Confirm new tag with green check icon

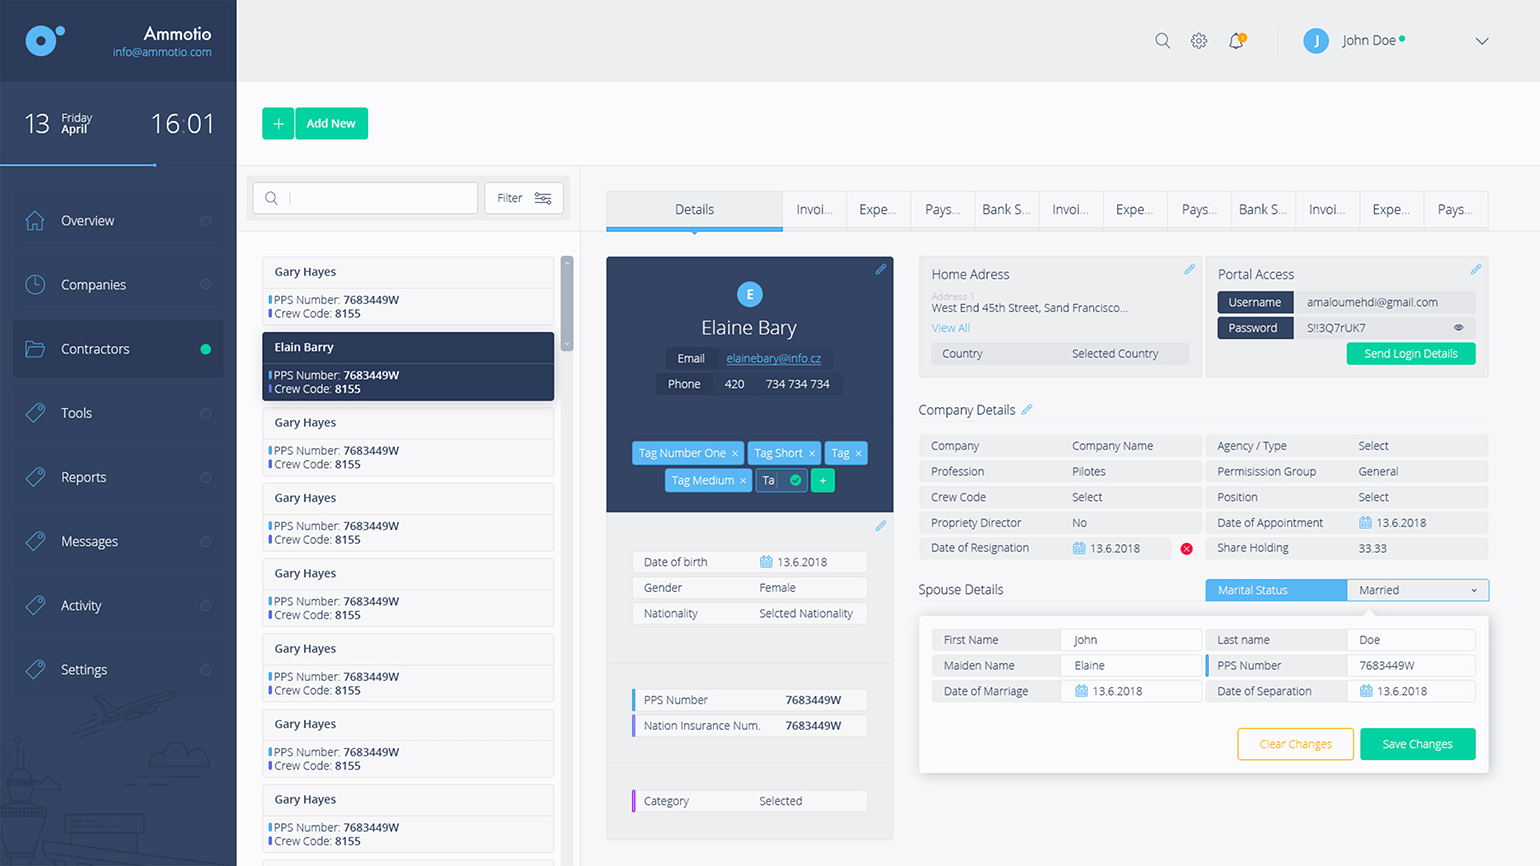coord(796,481)
